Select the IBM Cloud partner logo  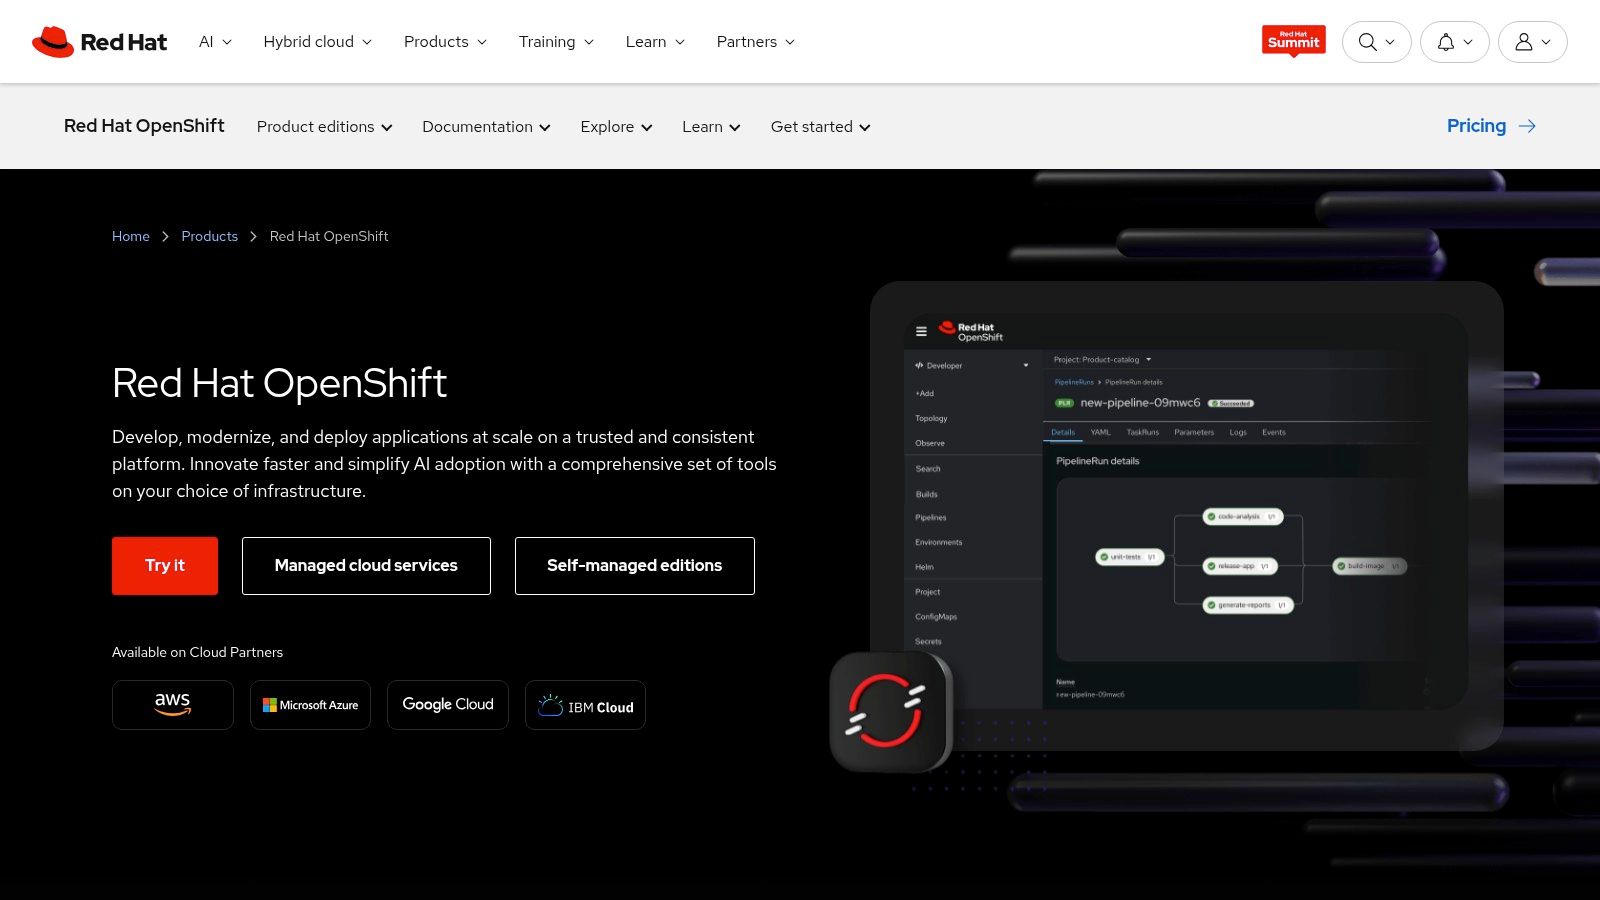pos(585,705)
